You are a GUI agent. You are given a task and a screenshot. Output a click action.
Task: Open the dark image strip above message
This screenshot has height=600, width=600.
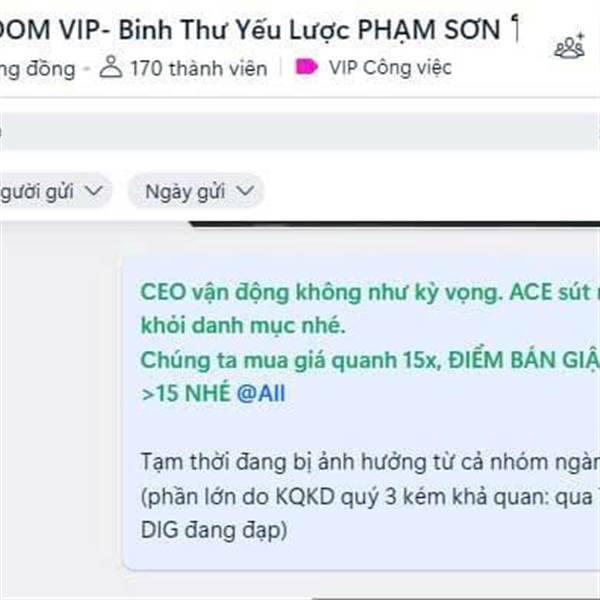click(395, 224)
